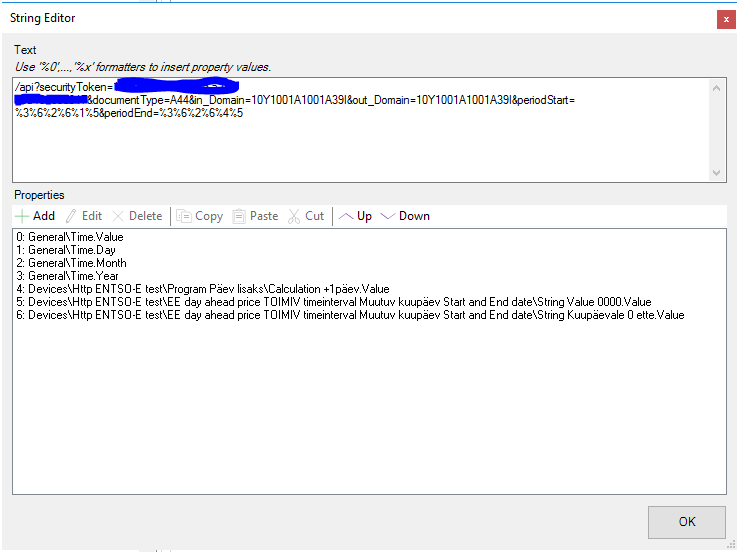Move property down with Down arrow
This screenshot has height=552, width=737.
388,216
